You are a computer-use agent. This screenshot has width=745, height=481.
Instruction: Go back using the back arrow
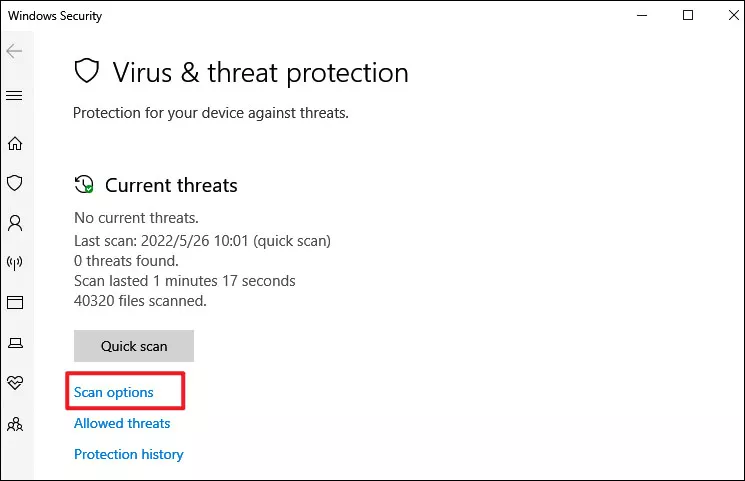coord(14,51)
